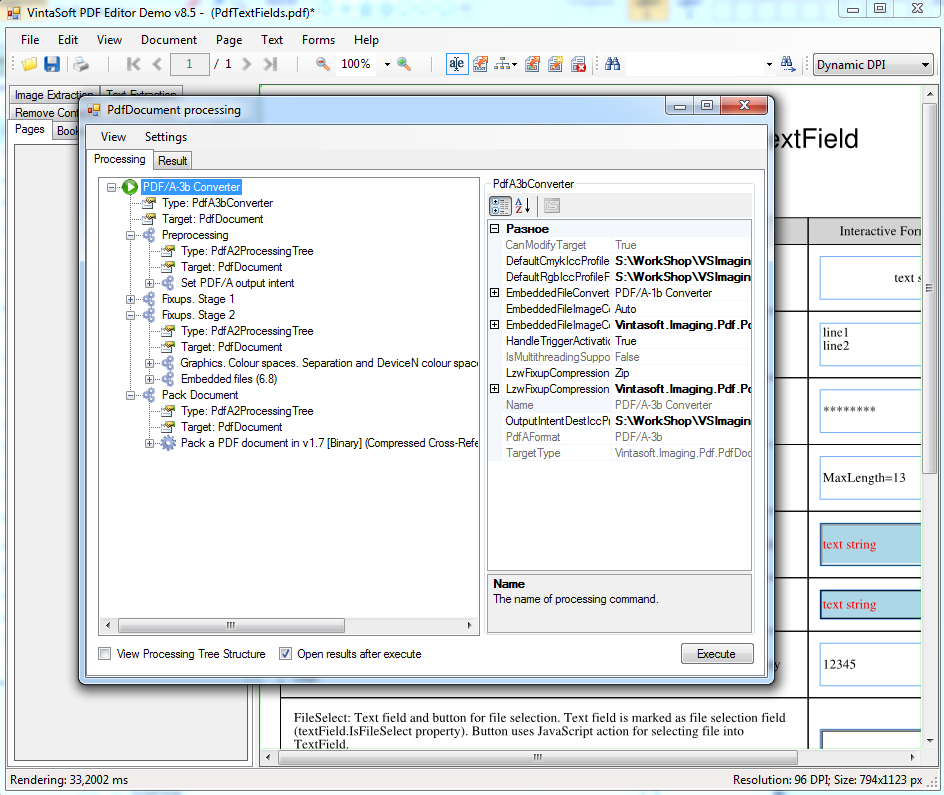The image size is (944, 795).
Task: Select tree row Type: PdfA3bConverter
Action: 217,203
